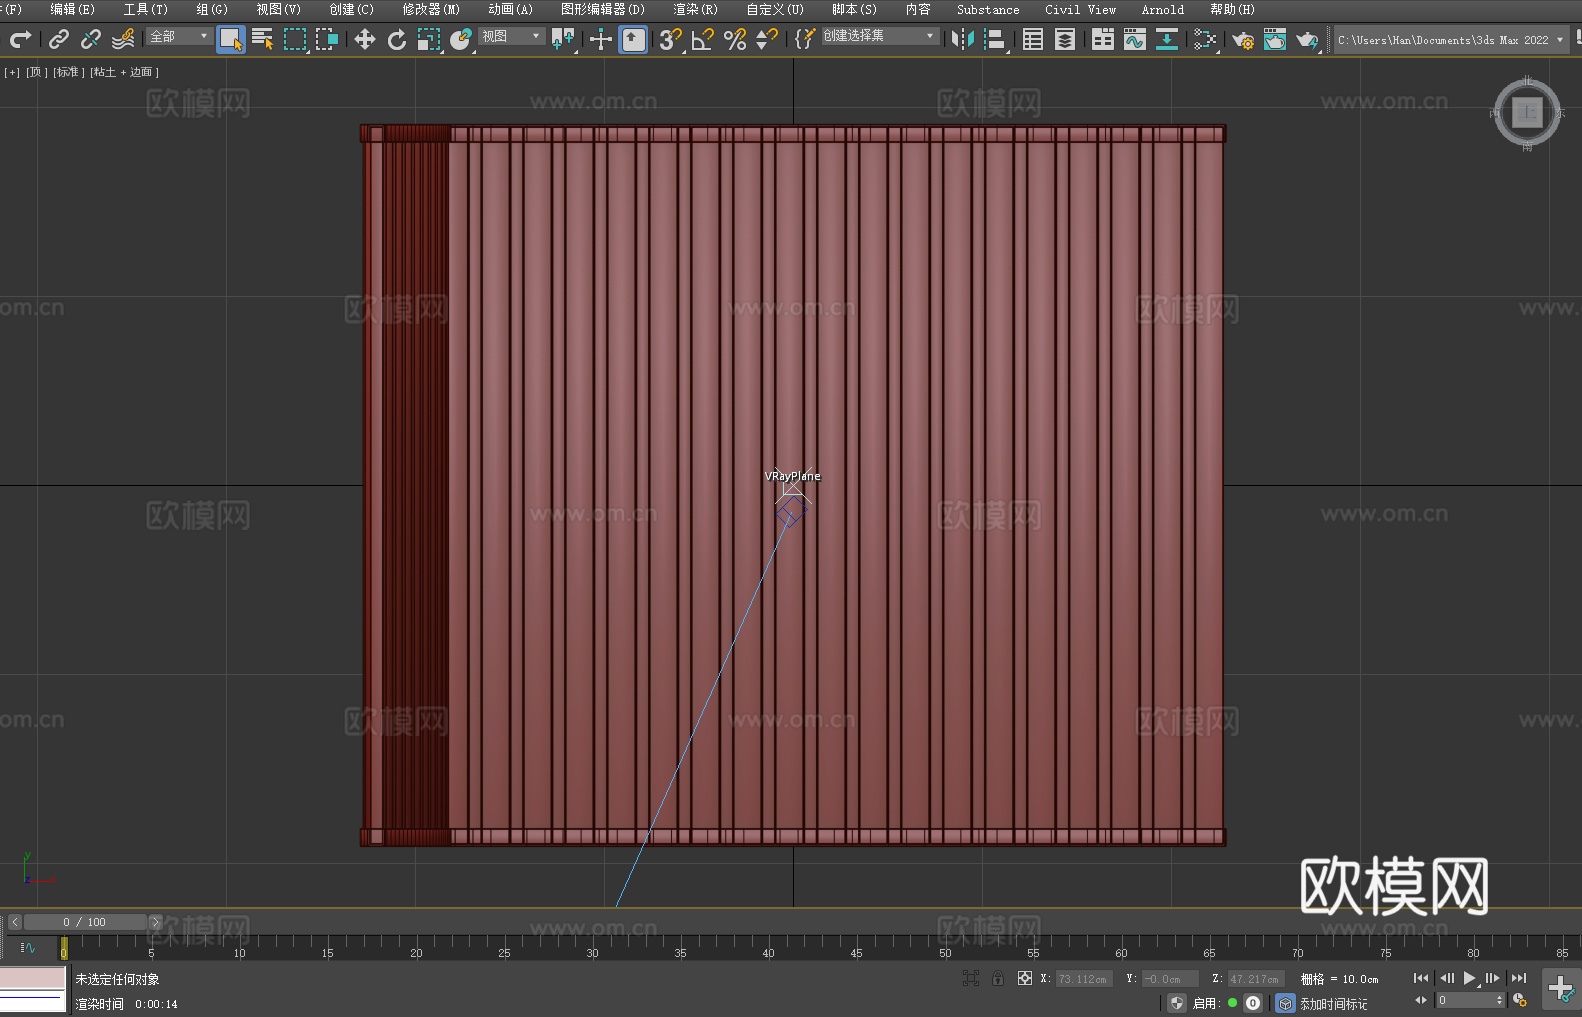Click the X coordinate input field
1582x1017 pixels.
[1084, 979]
